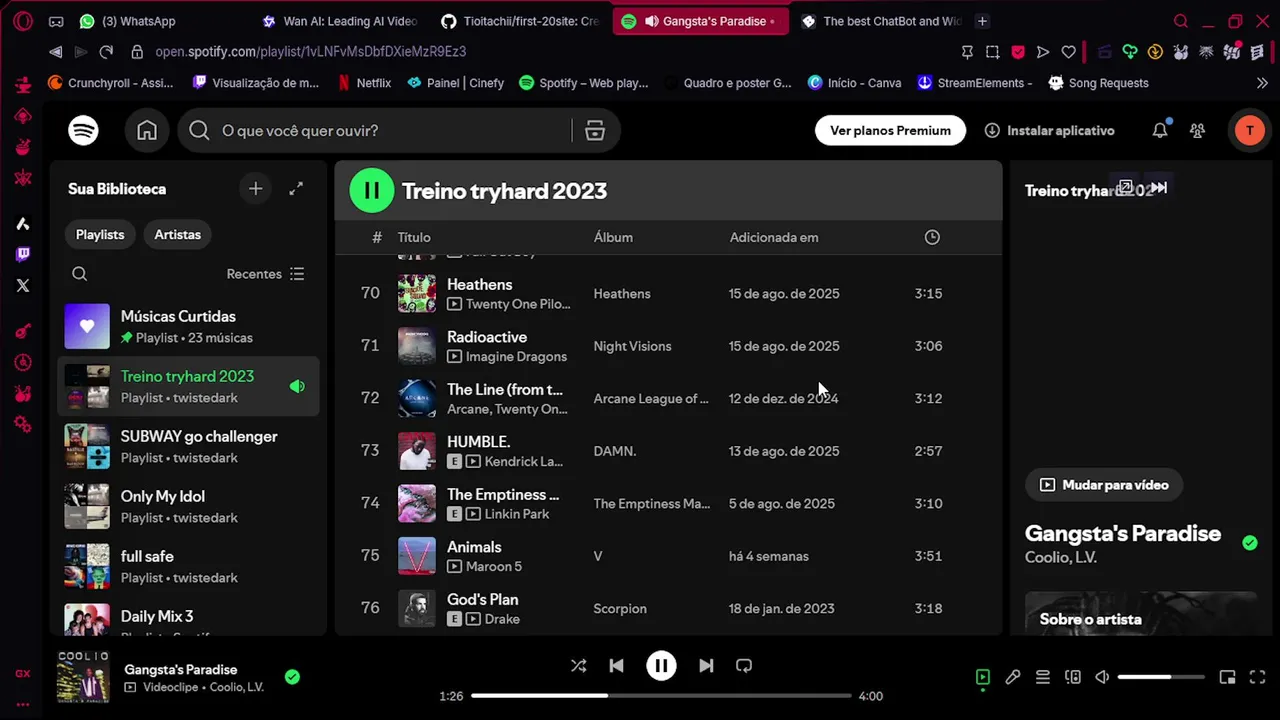Screen dimensions: 1280x720
Task: Click the browser snapshot icon
Action: tap(993, 52)
